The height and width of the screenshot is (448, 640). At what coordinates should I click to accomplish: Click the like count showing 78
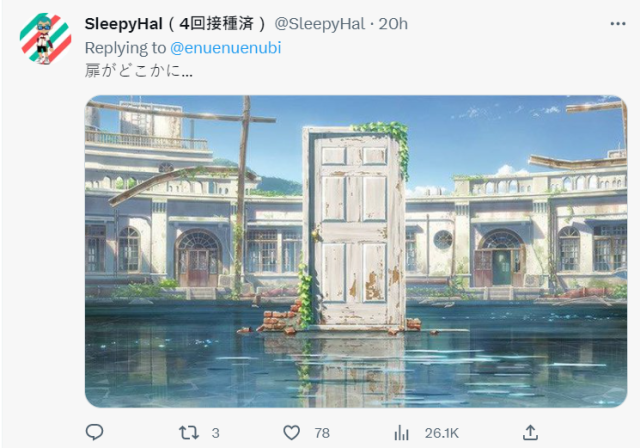[x=322, y=433]
